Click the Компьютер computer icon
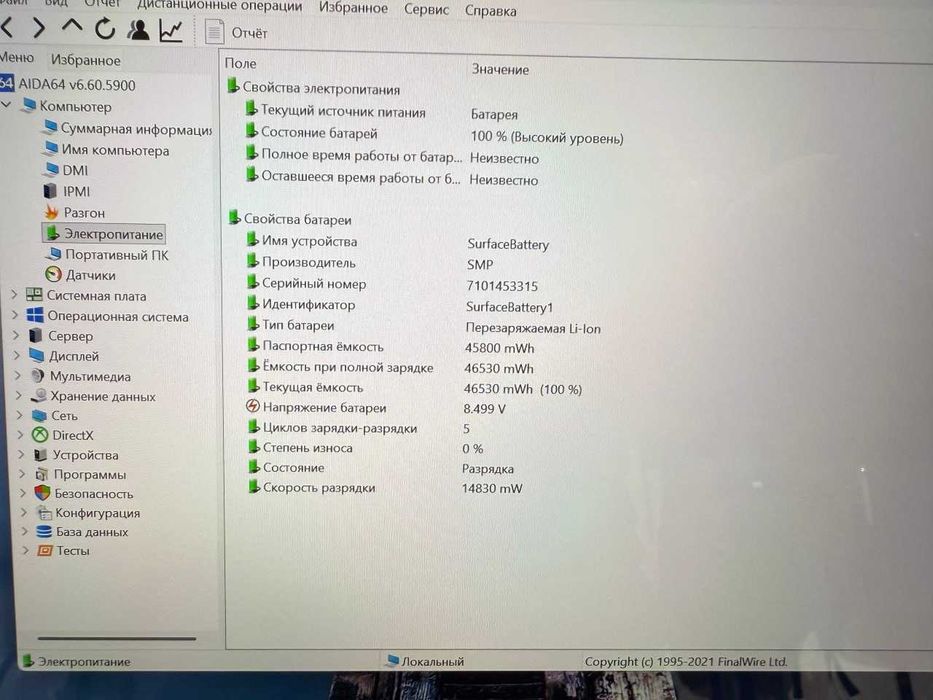933x700 pixels. pyautogui.click(x=29, y=105)
